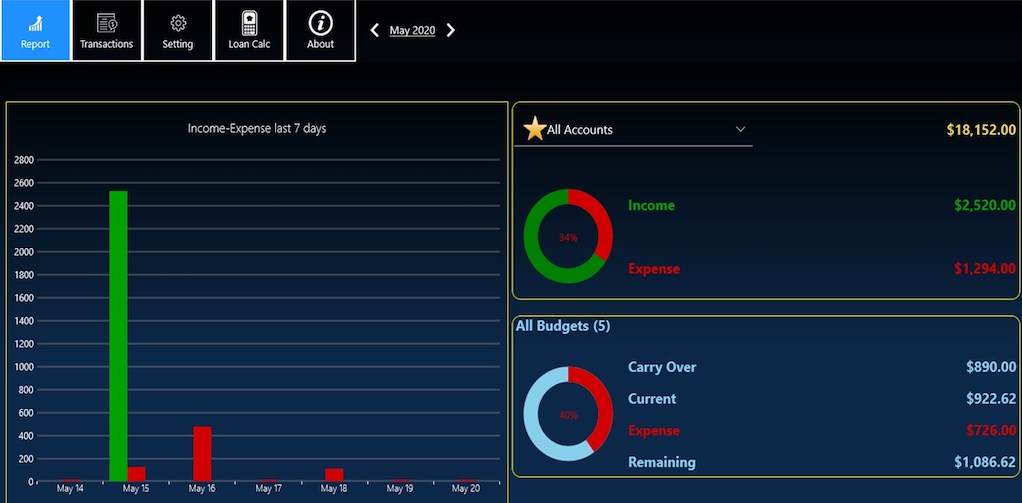Go to next month arrow
Image resolution: width=1022 pixels, height=503 pixels.
click(451, 30)
